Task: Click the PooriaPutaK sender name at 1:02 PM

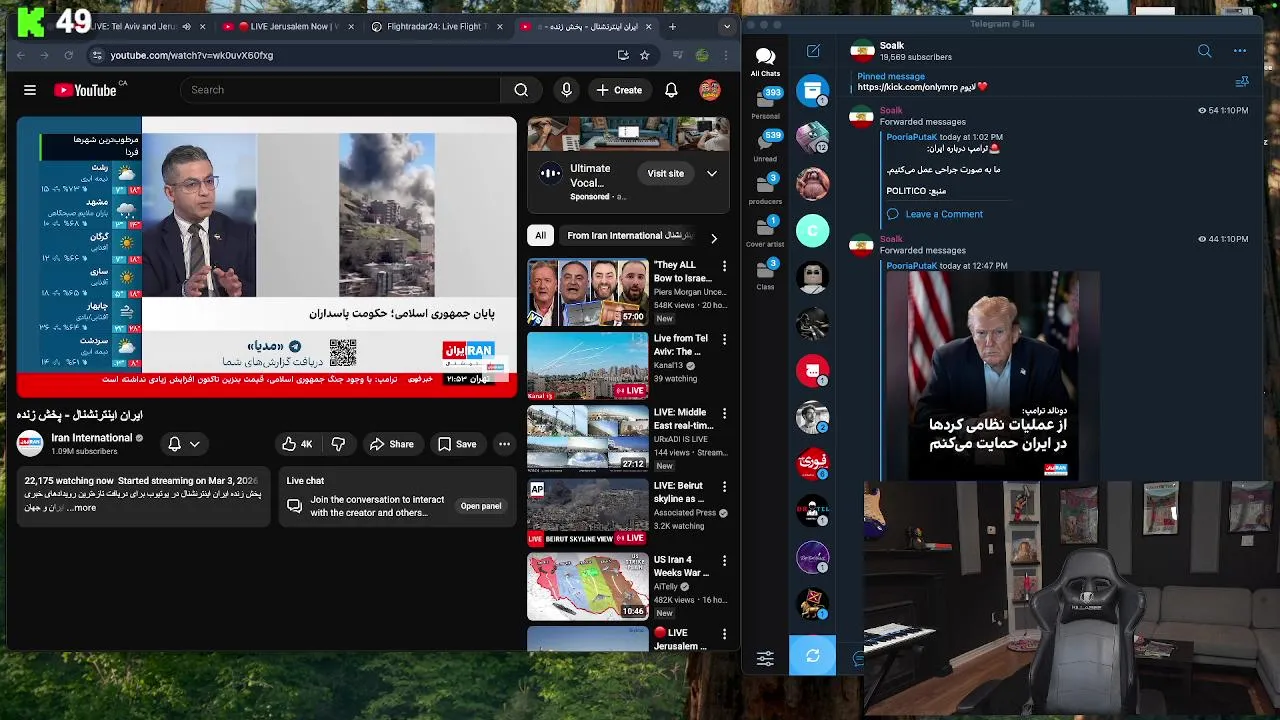Action: point(912,137)
